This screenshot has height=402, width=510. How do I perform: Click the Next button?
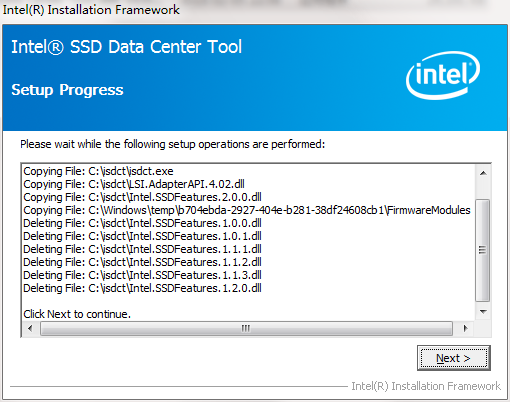click(x=454, y=358)
